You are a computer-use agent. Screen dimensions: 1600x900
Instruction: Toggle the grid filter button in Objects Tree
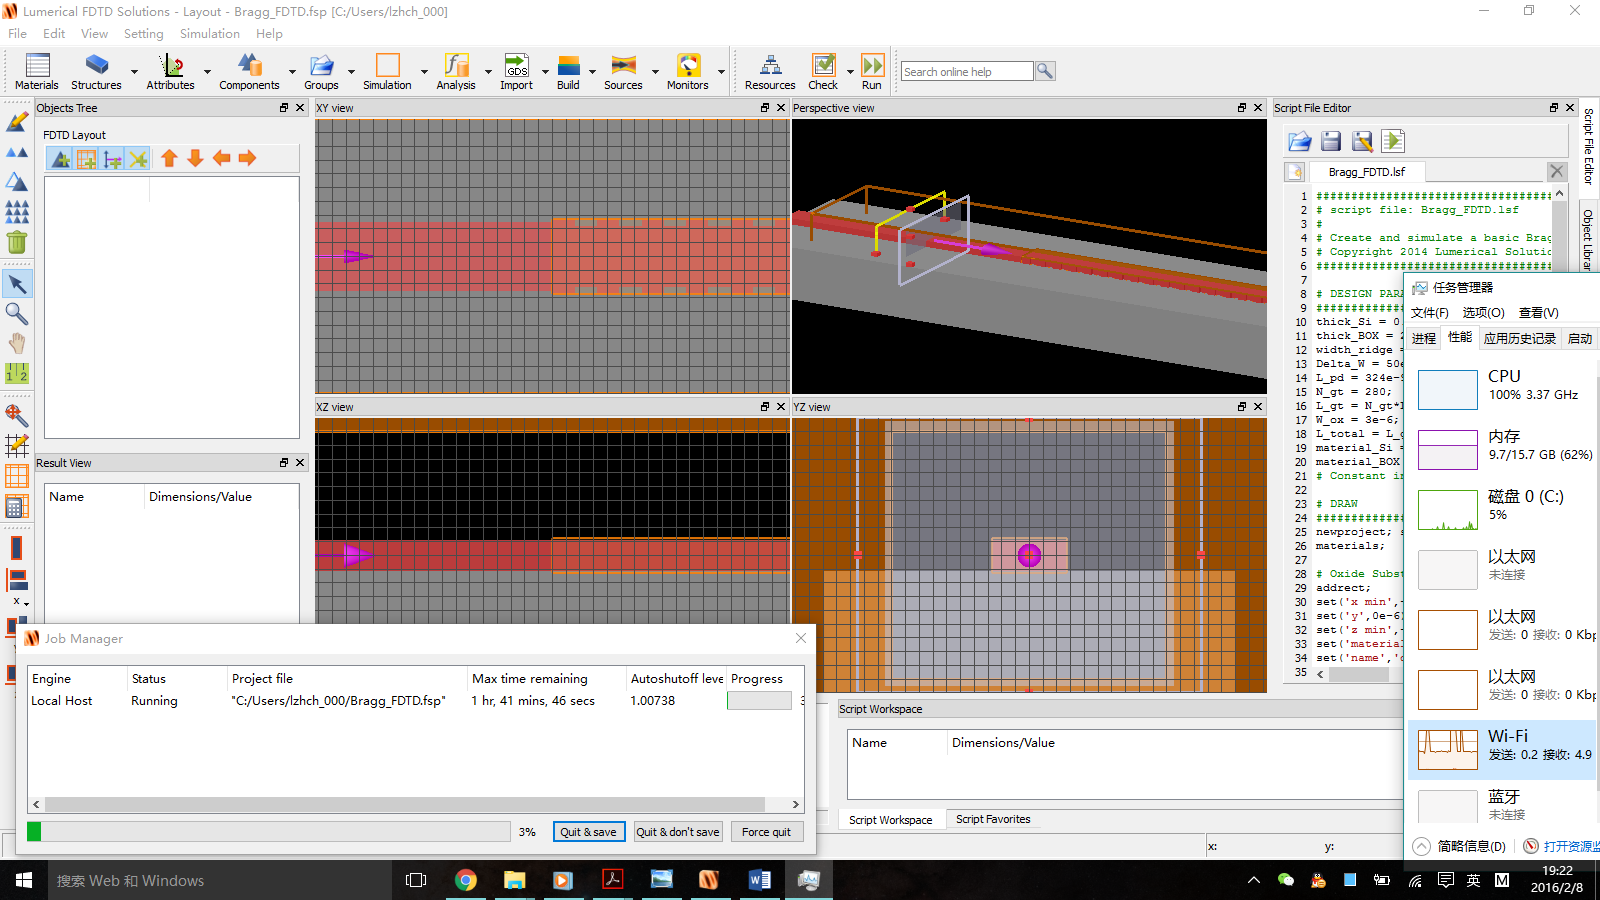pyautogui.click(x=86, y=158)
